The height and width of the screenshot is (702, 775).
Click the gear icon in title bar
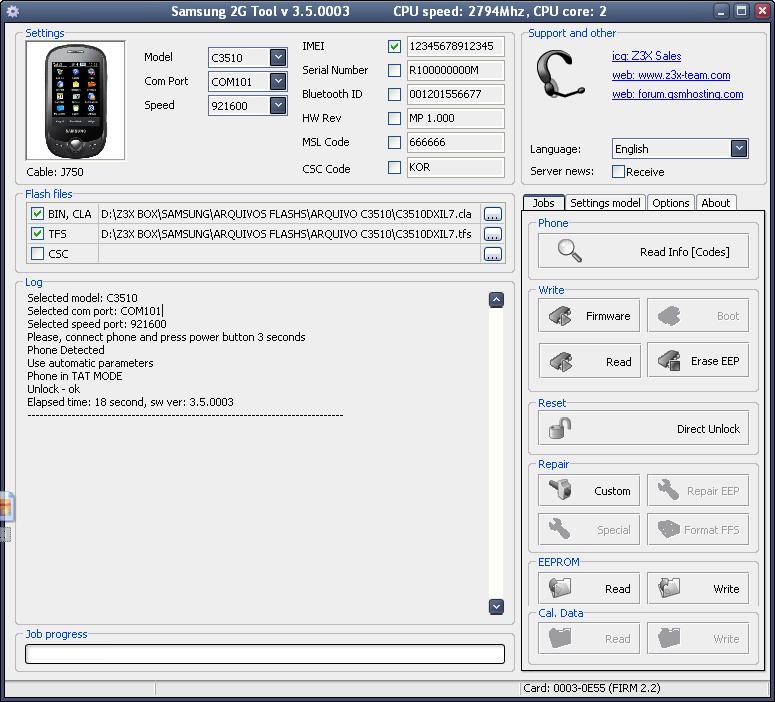click(x=13, y=11)
